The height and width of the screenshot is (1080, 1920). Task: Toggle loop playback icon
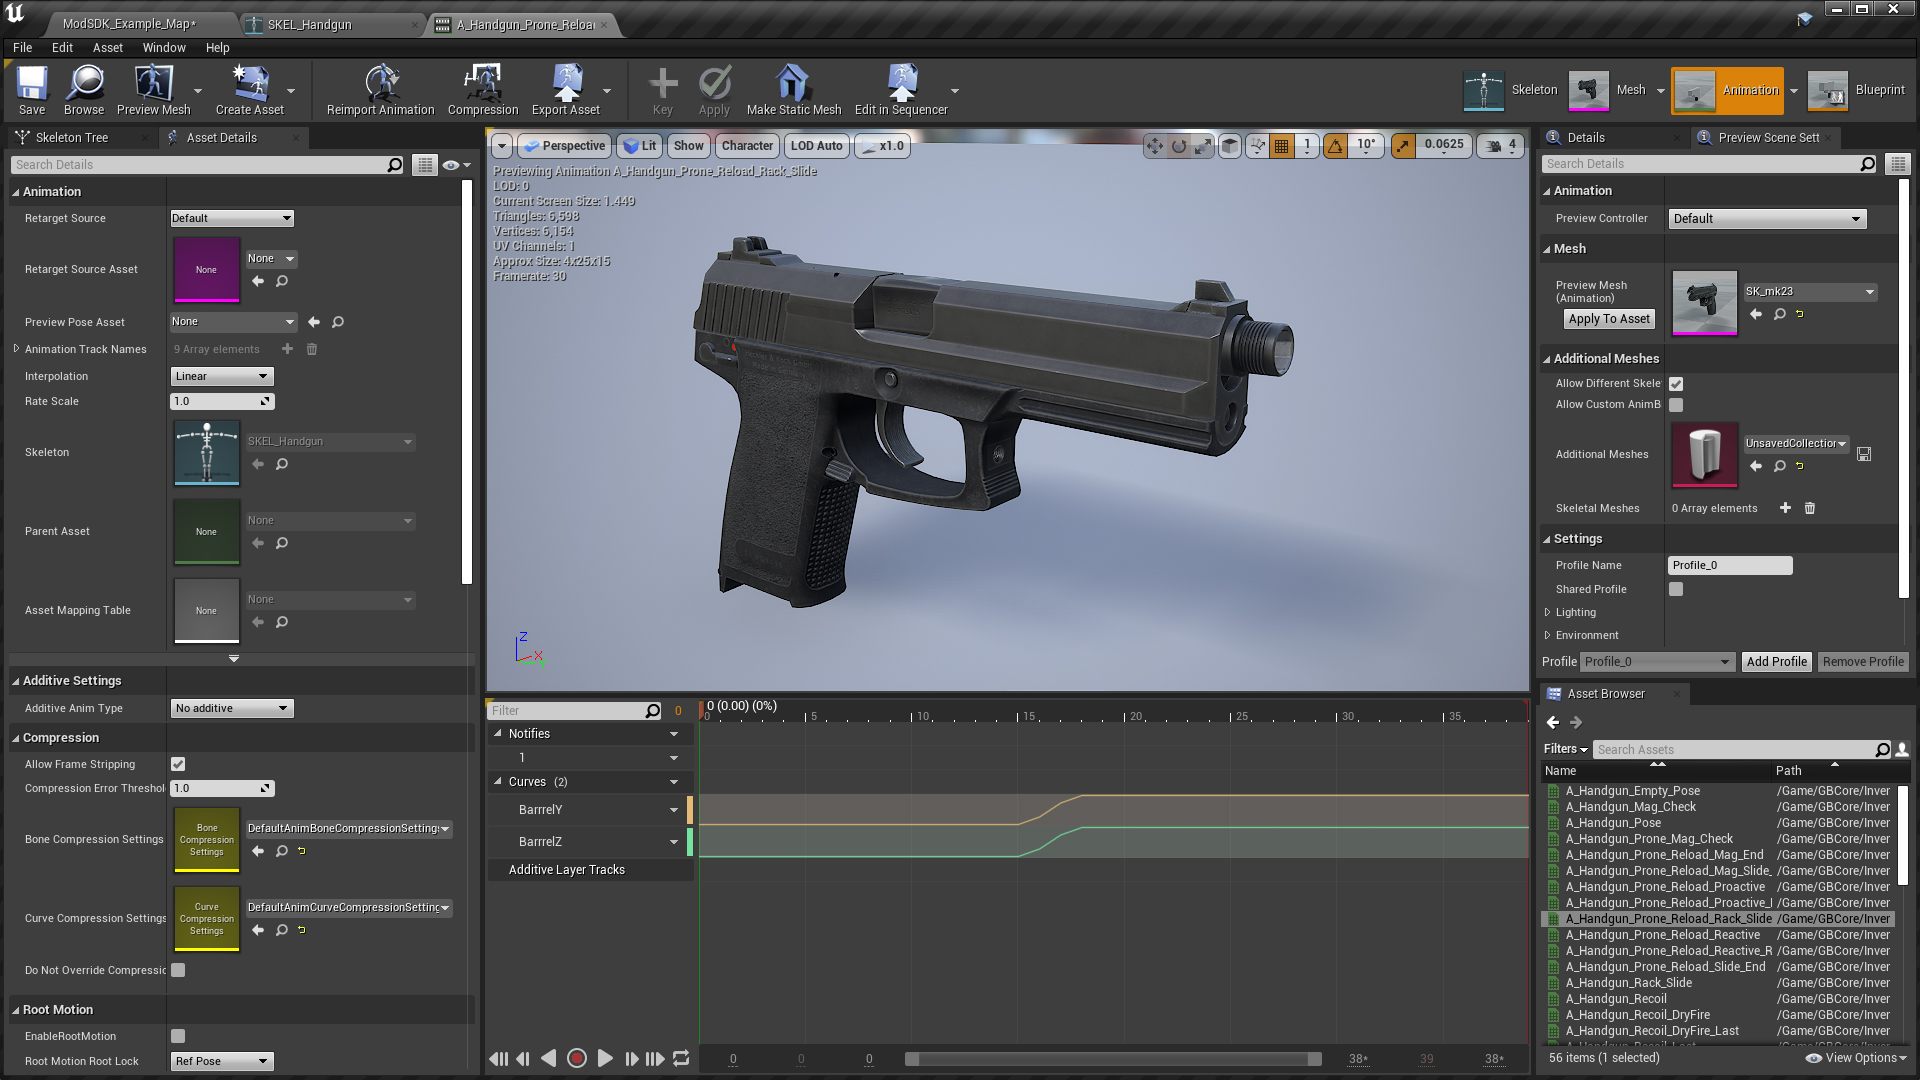pyautogui.click(x=681, y=1058)
